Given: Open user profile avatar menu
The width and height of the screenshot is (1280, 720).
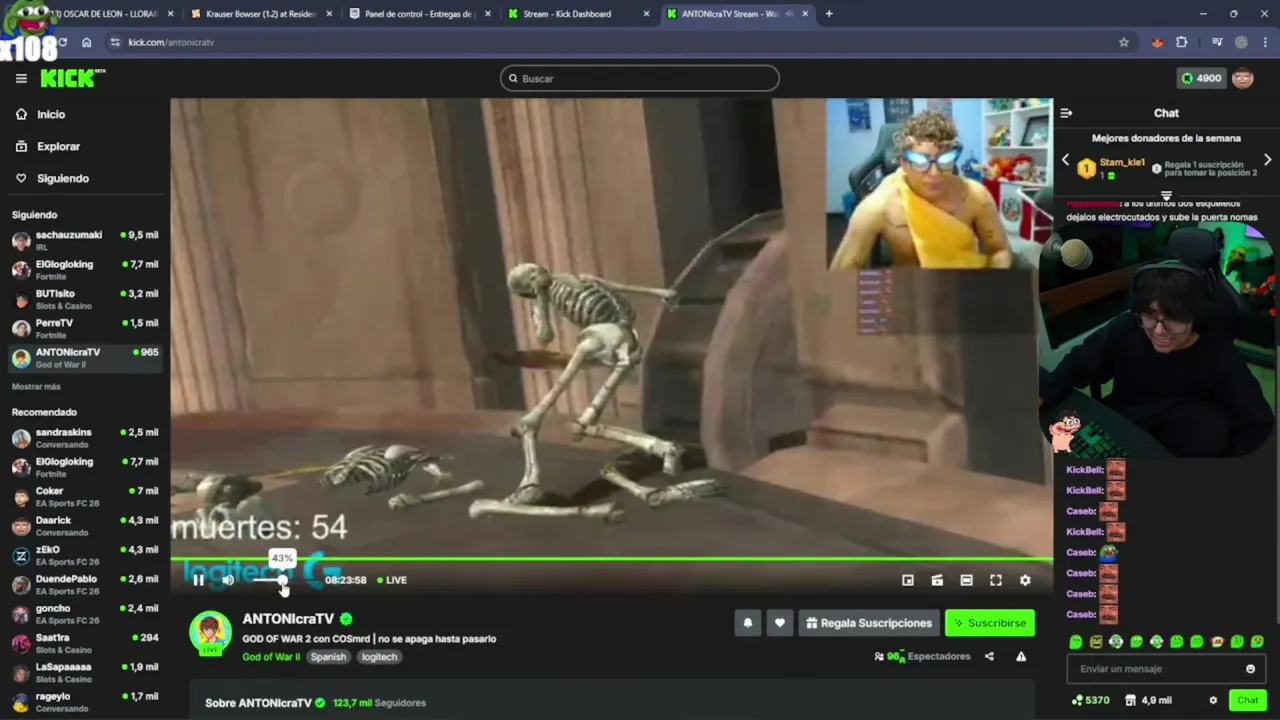Looking at the screenshot, I should pyautogui.click(x=1243, y=78).
